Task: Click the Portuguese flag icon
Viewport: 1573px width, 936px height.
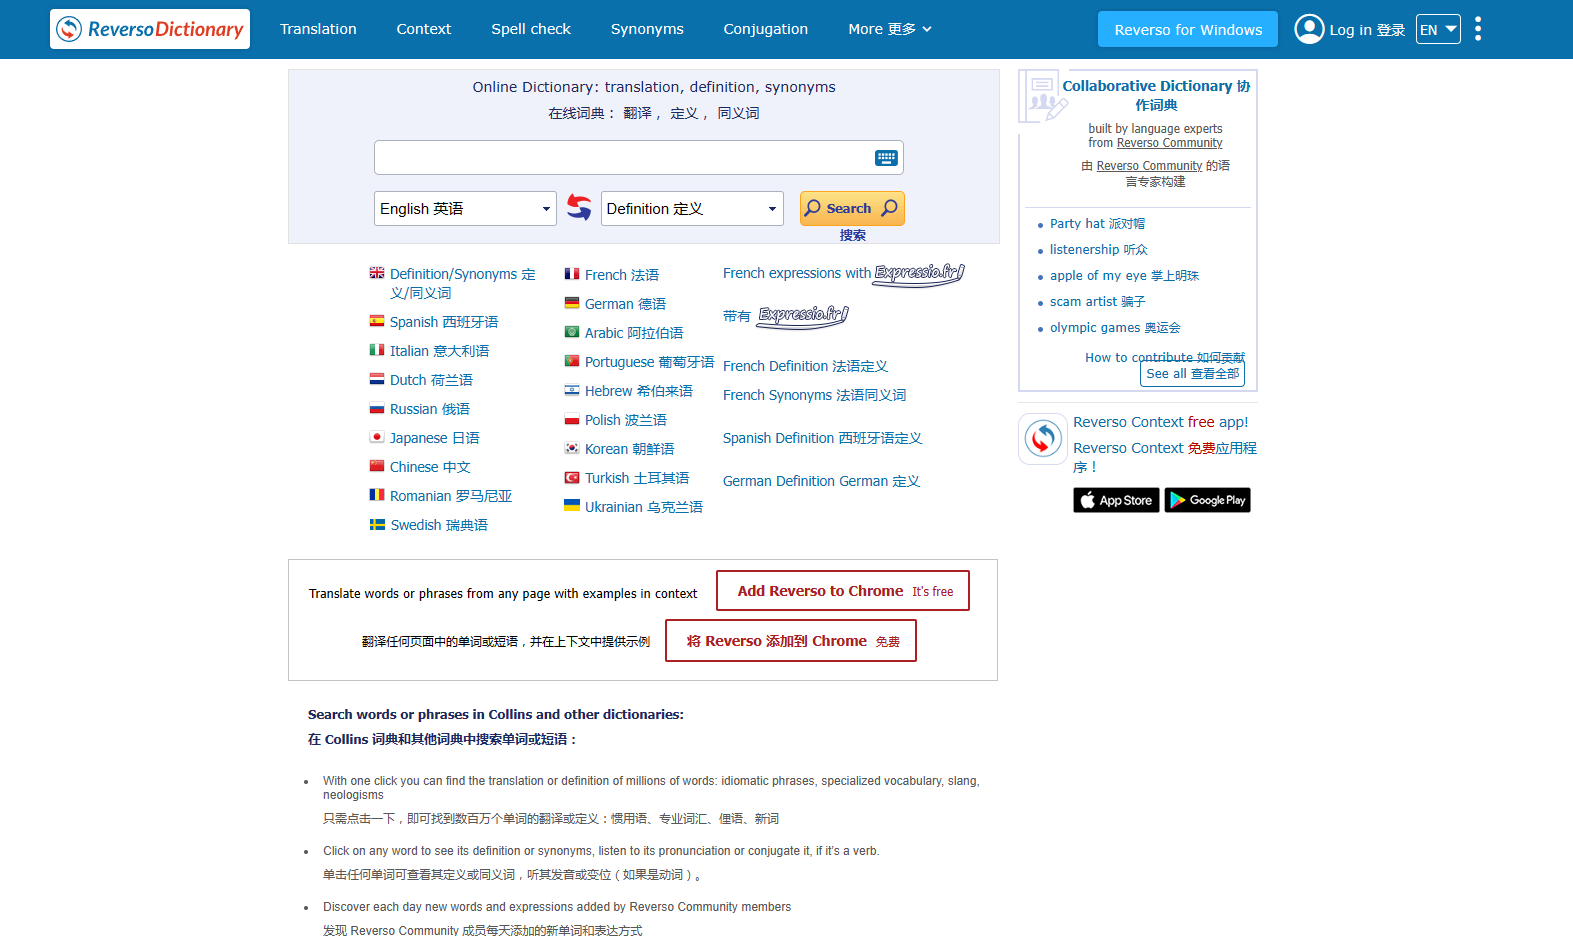Action: pyautogui.click(x=572, y=361)
